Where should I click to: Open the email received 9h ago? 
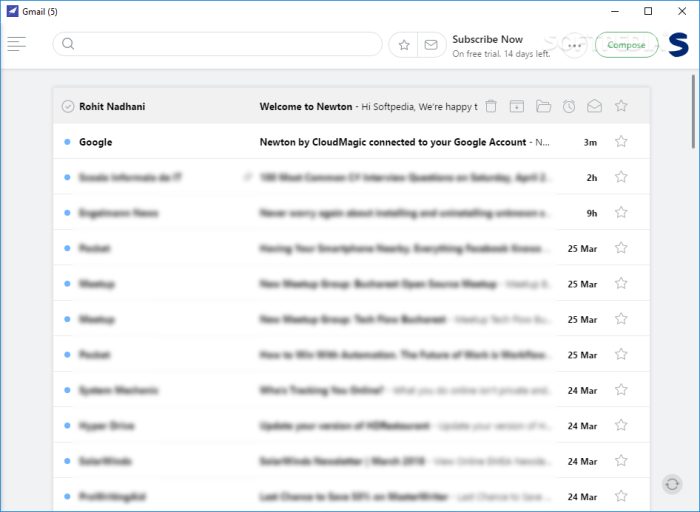tap(351, 212)
